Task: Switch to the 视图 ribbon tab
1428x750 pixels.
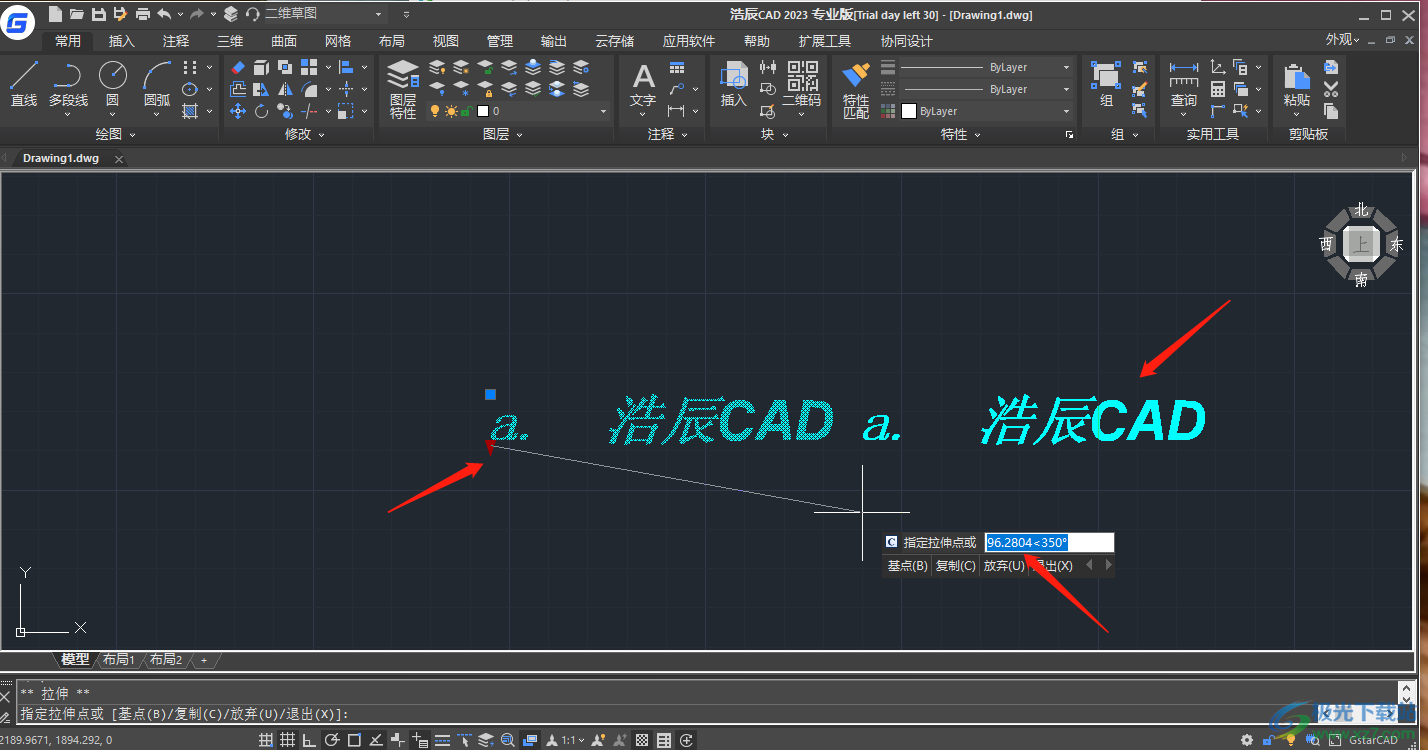Action: (x=446, y=41)
